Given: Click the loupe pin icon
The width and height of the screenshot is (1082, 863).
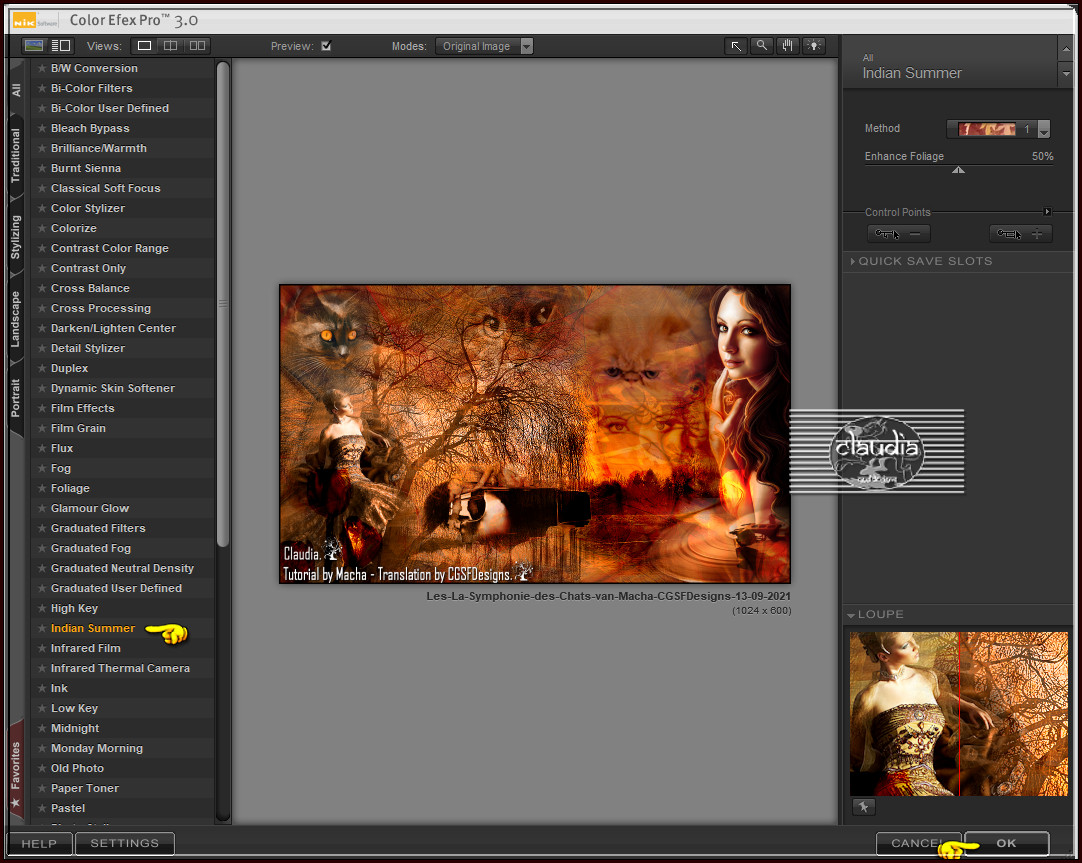Looking at the screenshot, I should tap(863, 806).
